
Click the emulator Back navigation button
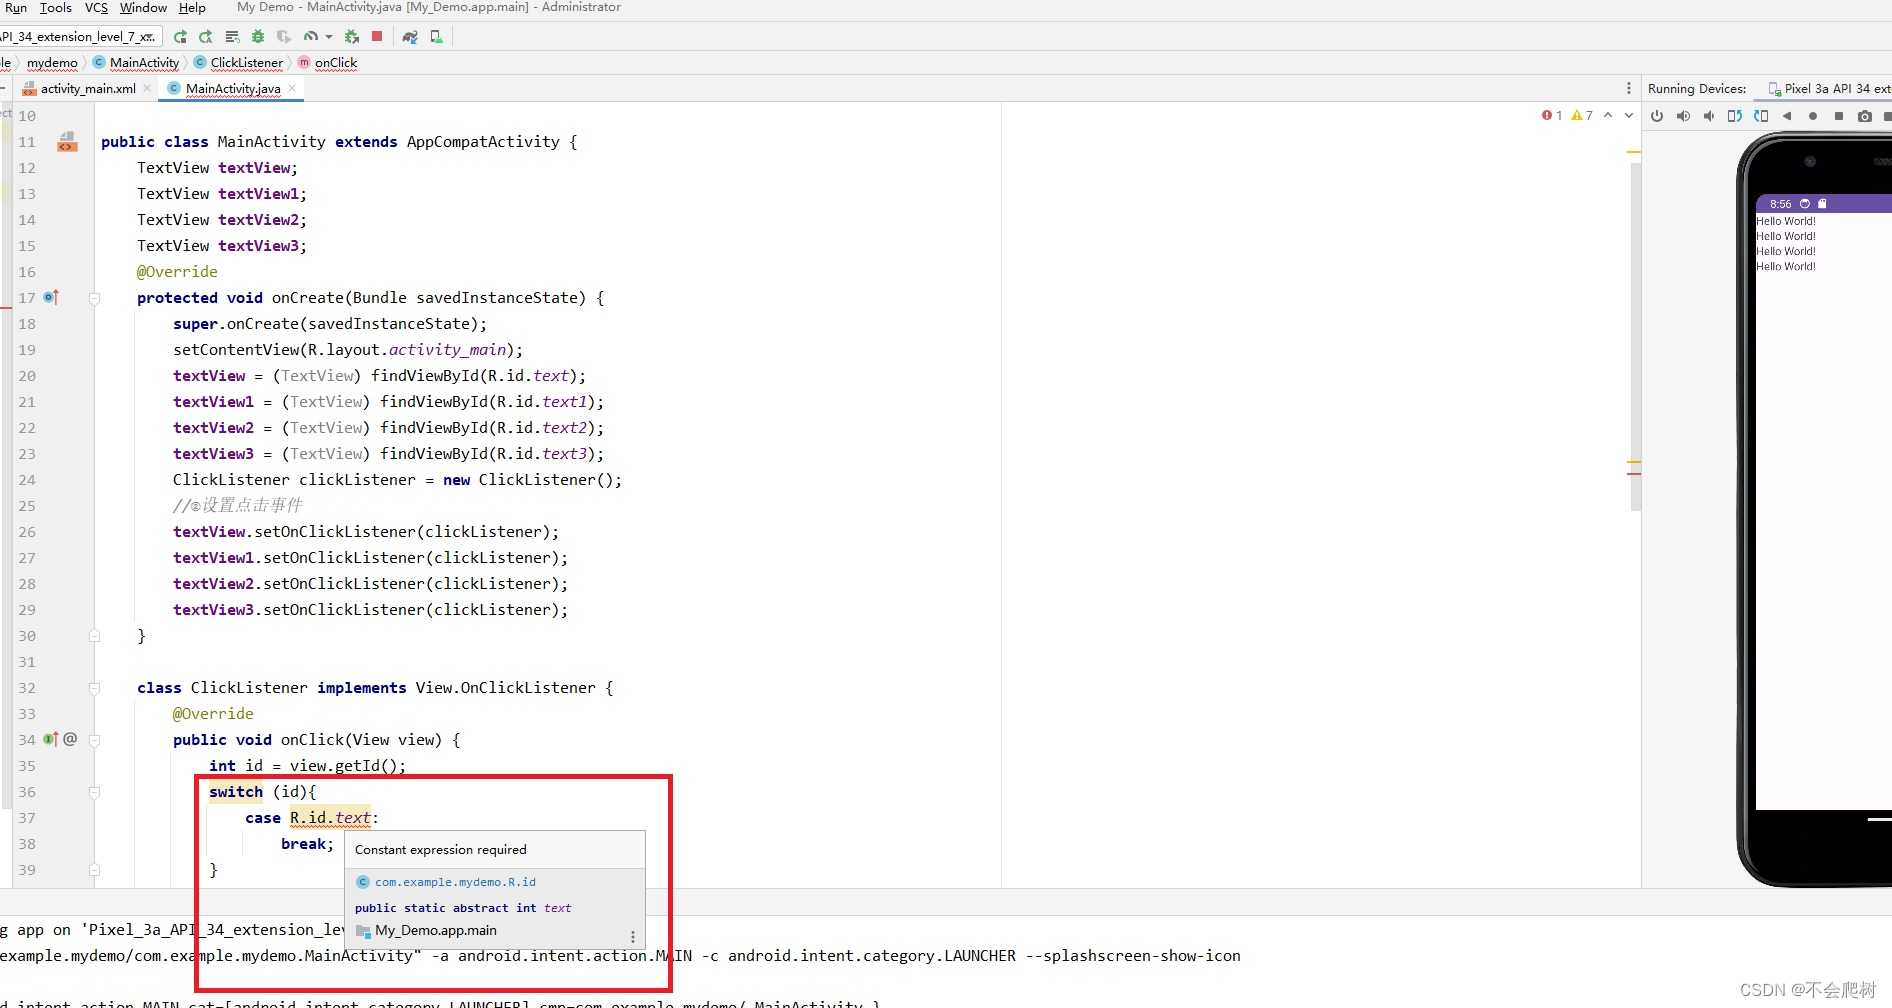pos(1787,116)
